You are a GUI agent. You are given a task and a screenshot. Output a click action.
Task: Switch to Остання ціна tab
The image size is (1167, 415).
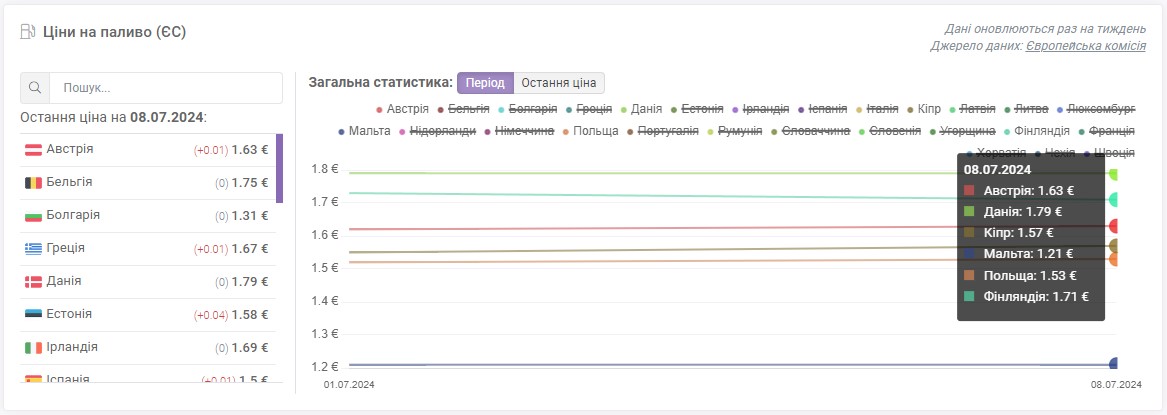click(560, 83)
